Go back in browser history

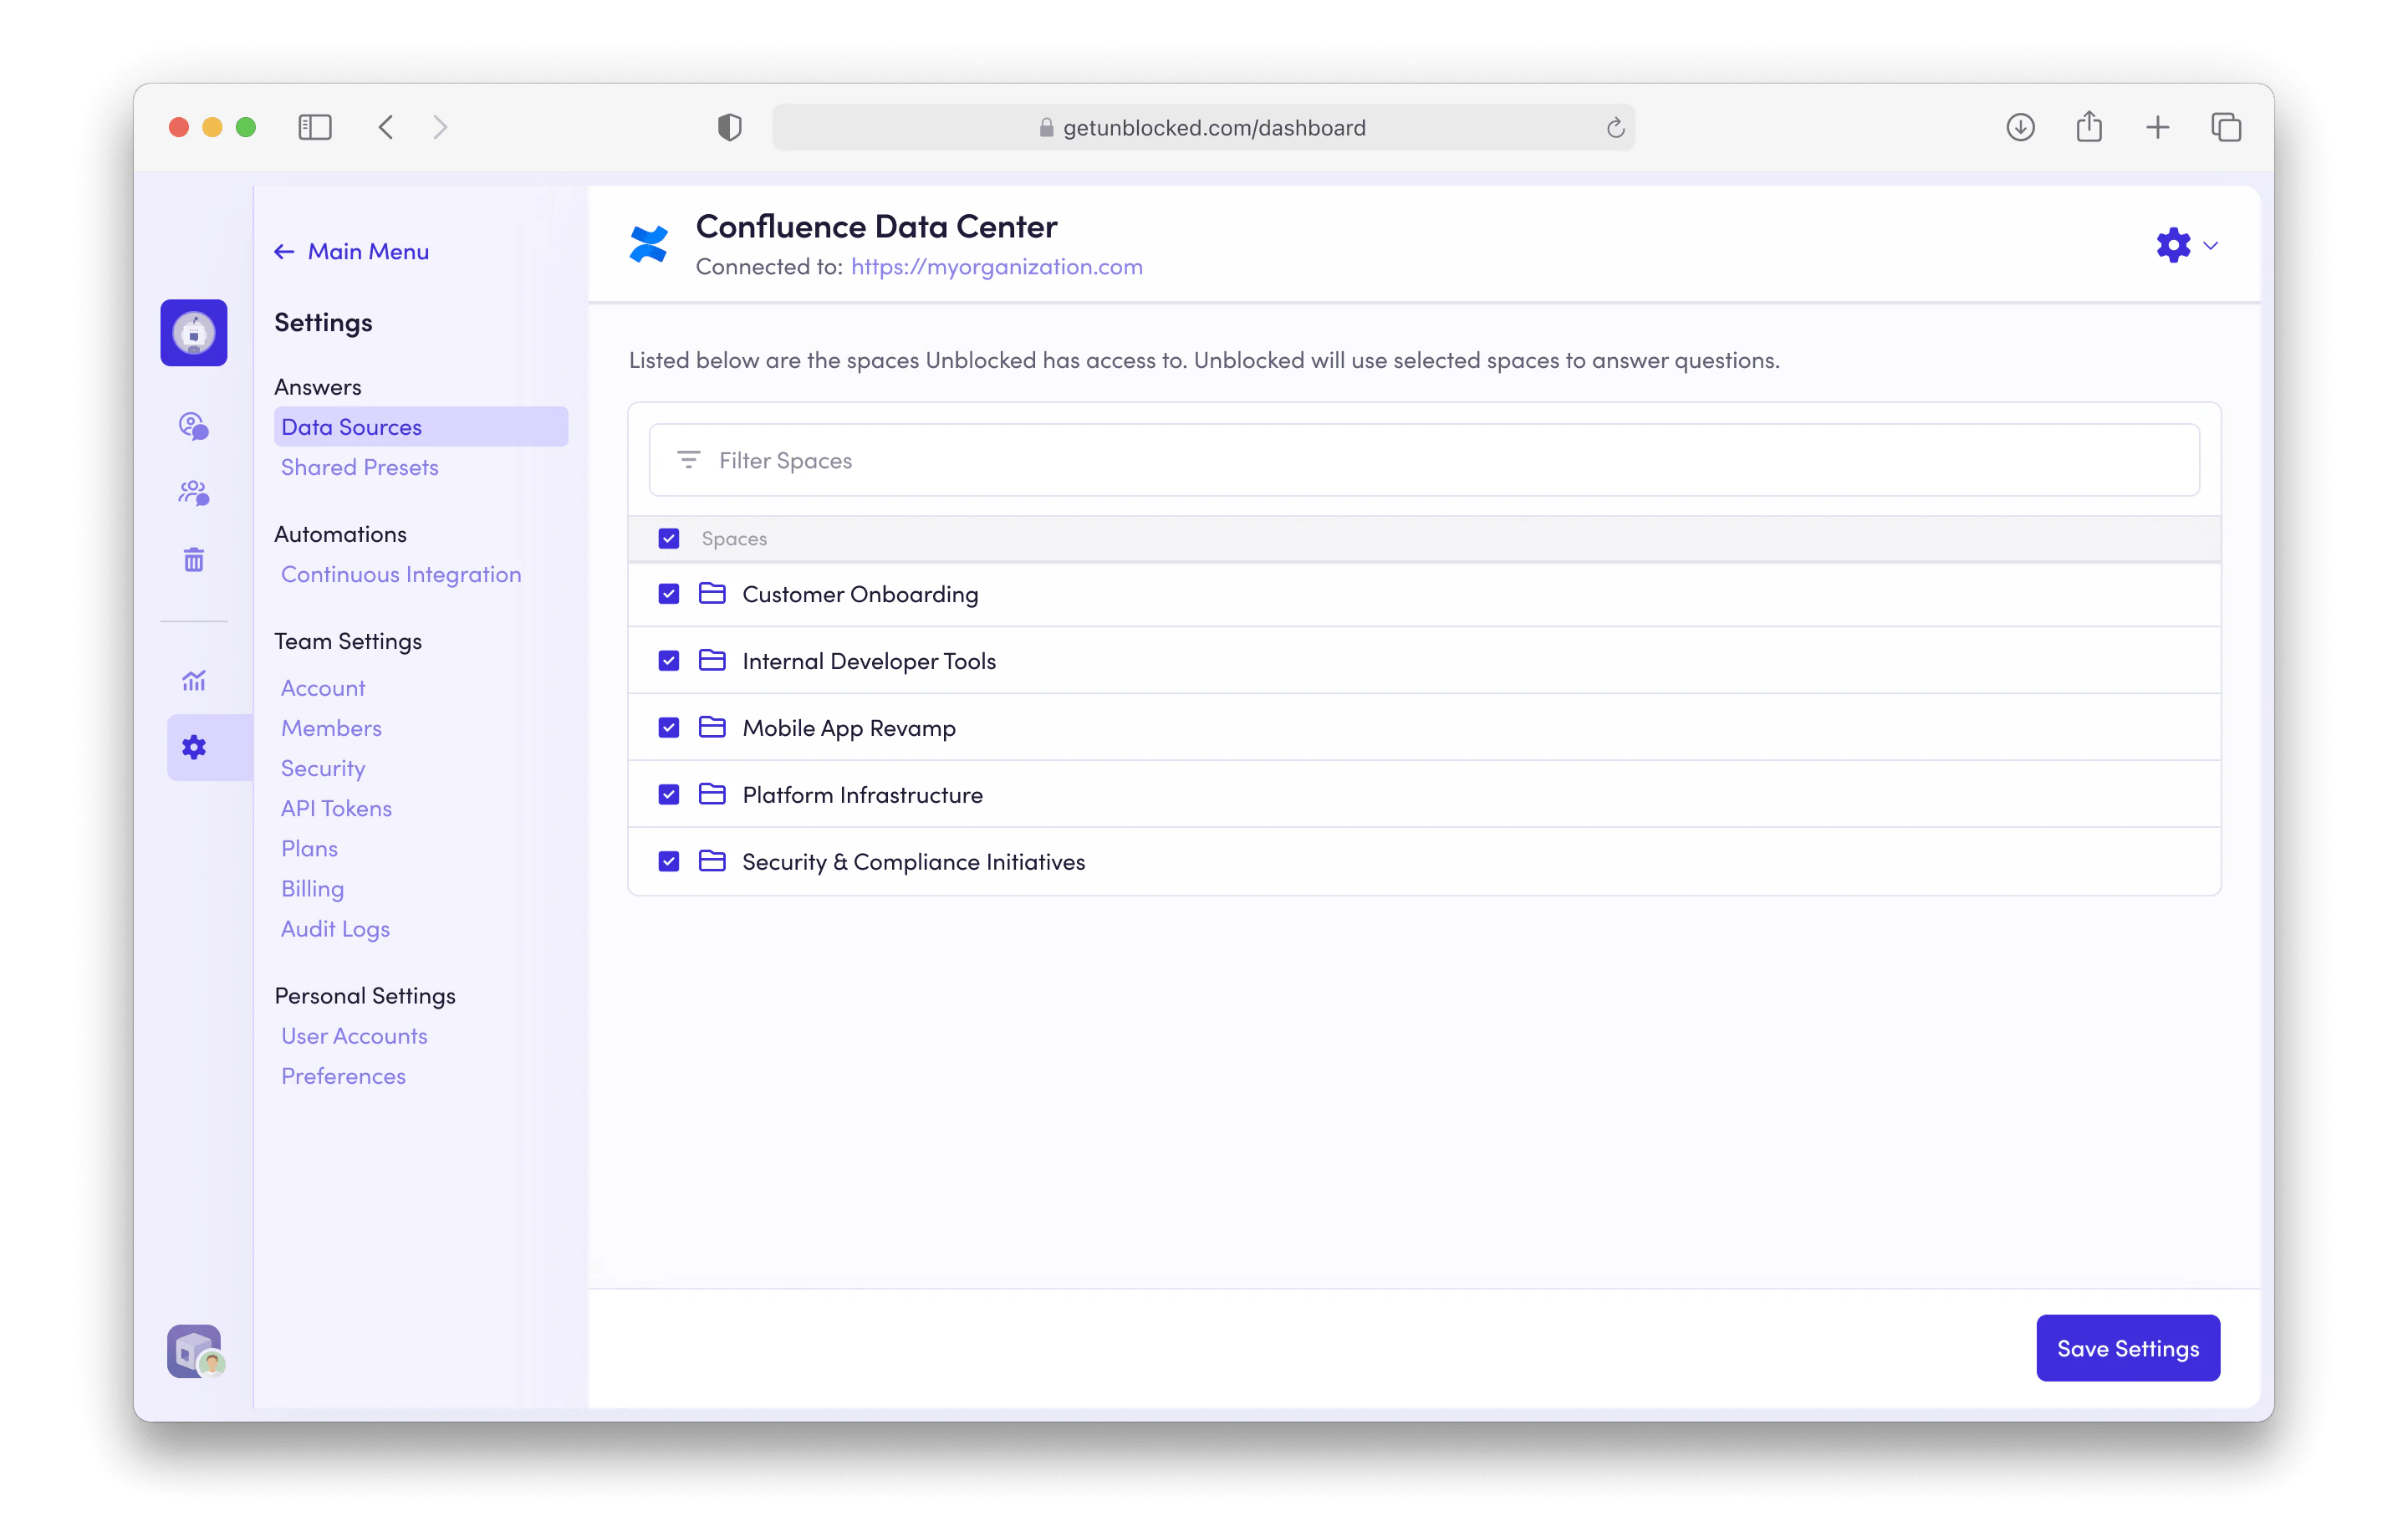coord(386,127)
